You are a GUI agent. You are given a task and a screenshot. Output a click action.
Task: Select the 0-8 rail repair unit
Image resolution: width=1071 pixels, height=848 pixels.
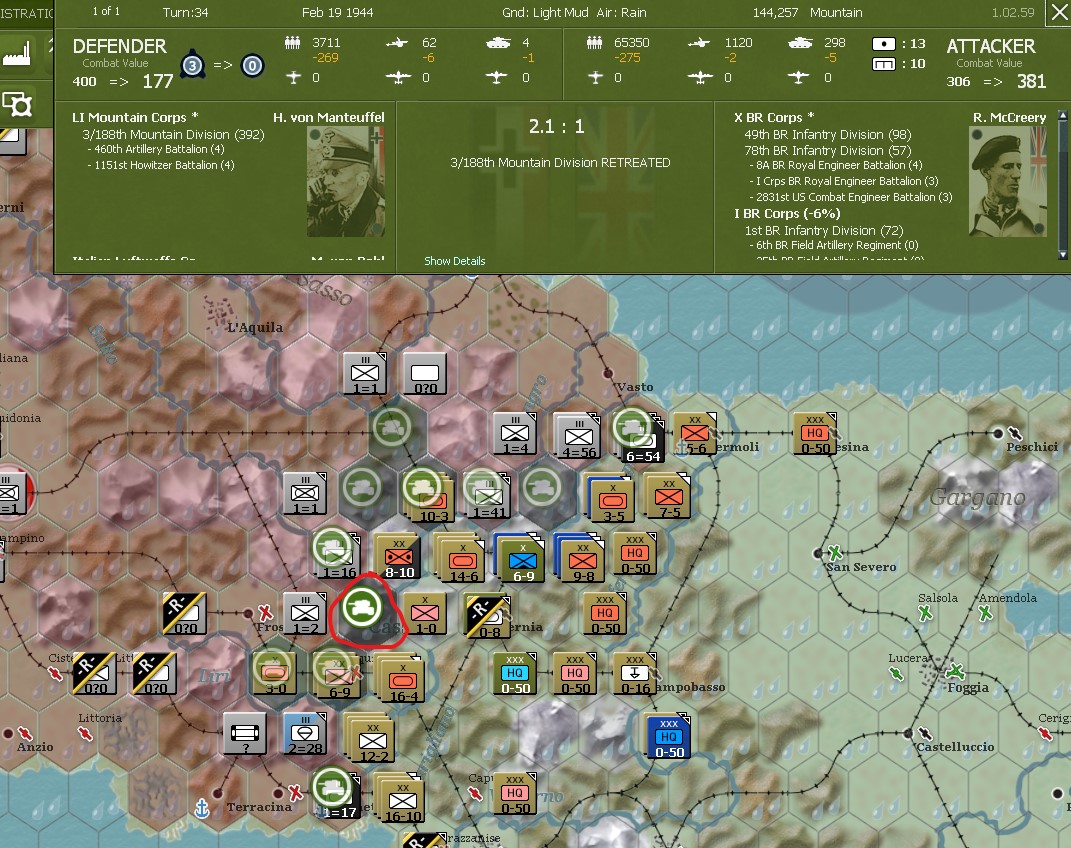pyautogui.click(x=488, y=617)
